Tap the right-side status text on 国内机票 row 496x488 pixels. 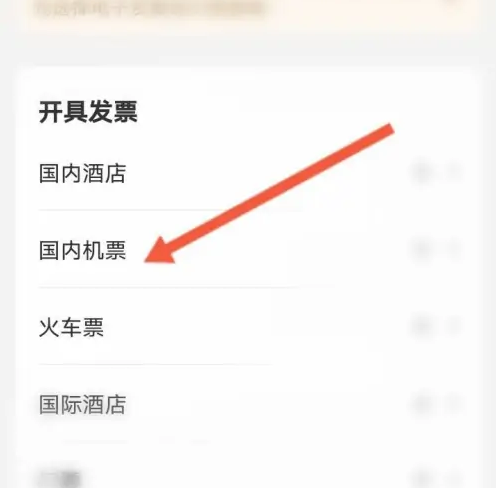coord(423,249)
